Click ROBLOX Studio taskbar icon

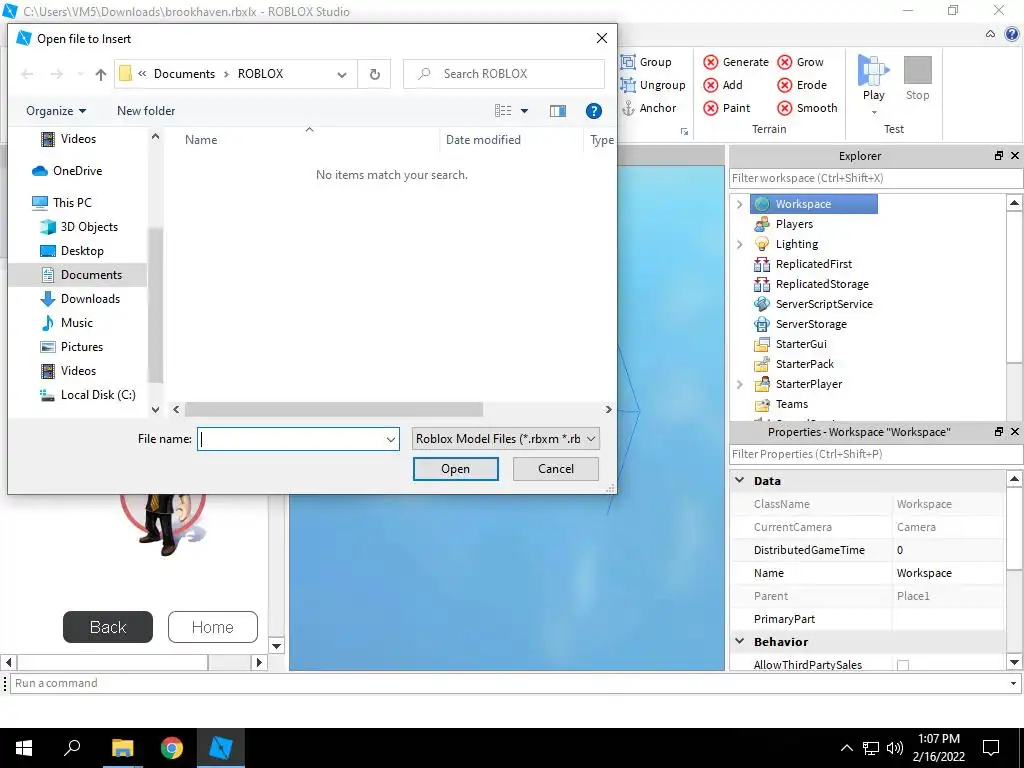(x=221, y=748)
